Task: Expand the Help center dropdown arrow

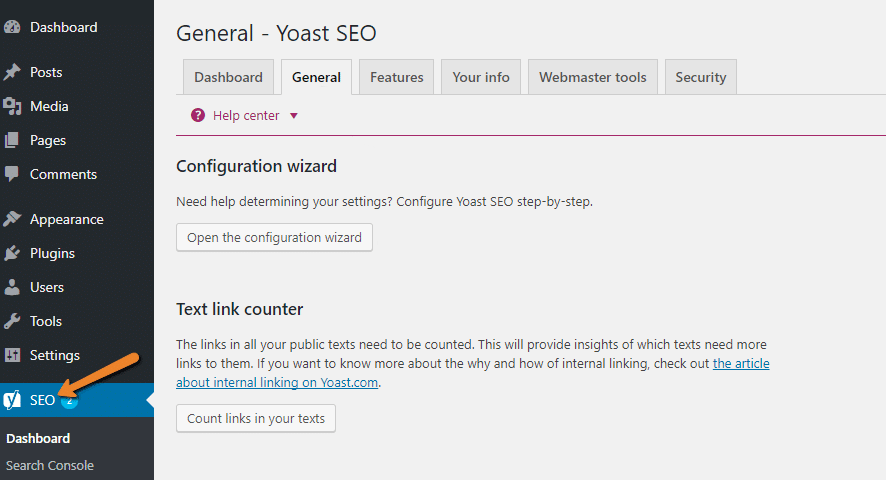Action: [294, 116]
